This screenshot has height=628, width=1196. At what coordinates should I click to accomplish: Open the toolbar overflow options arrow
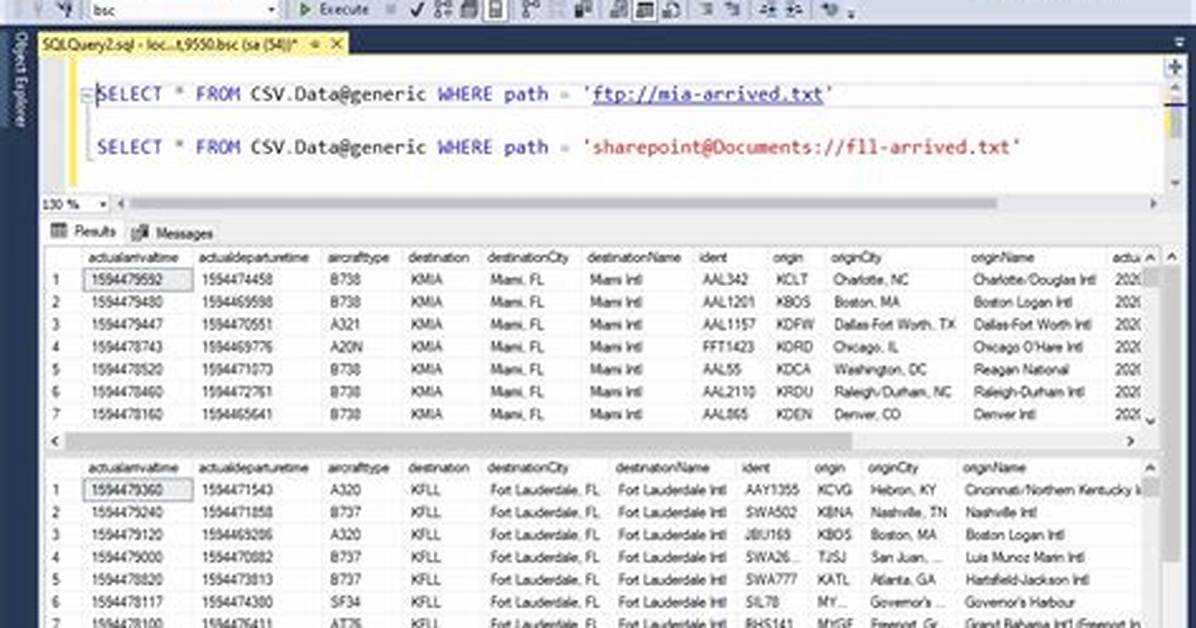852,12
